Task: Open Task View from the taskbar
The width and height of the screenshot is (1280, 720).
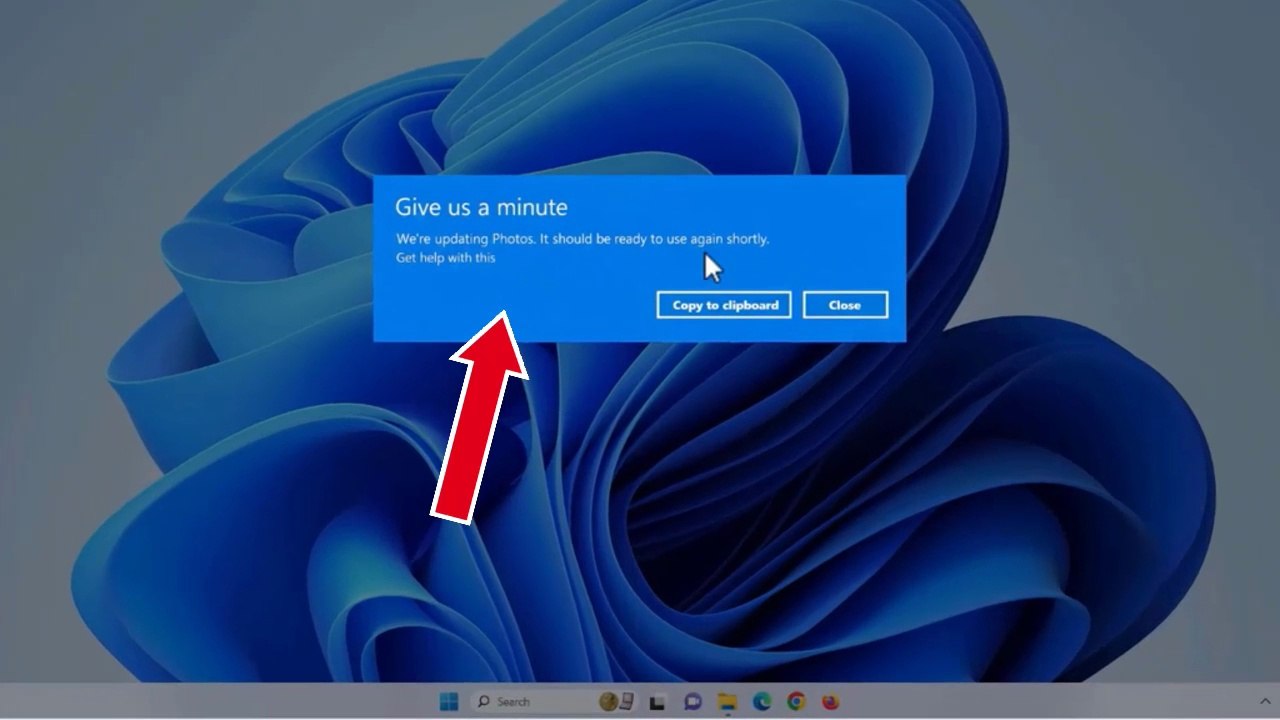Action: (x=658, y=702)
